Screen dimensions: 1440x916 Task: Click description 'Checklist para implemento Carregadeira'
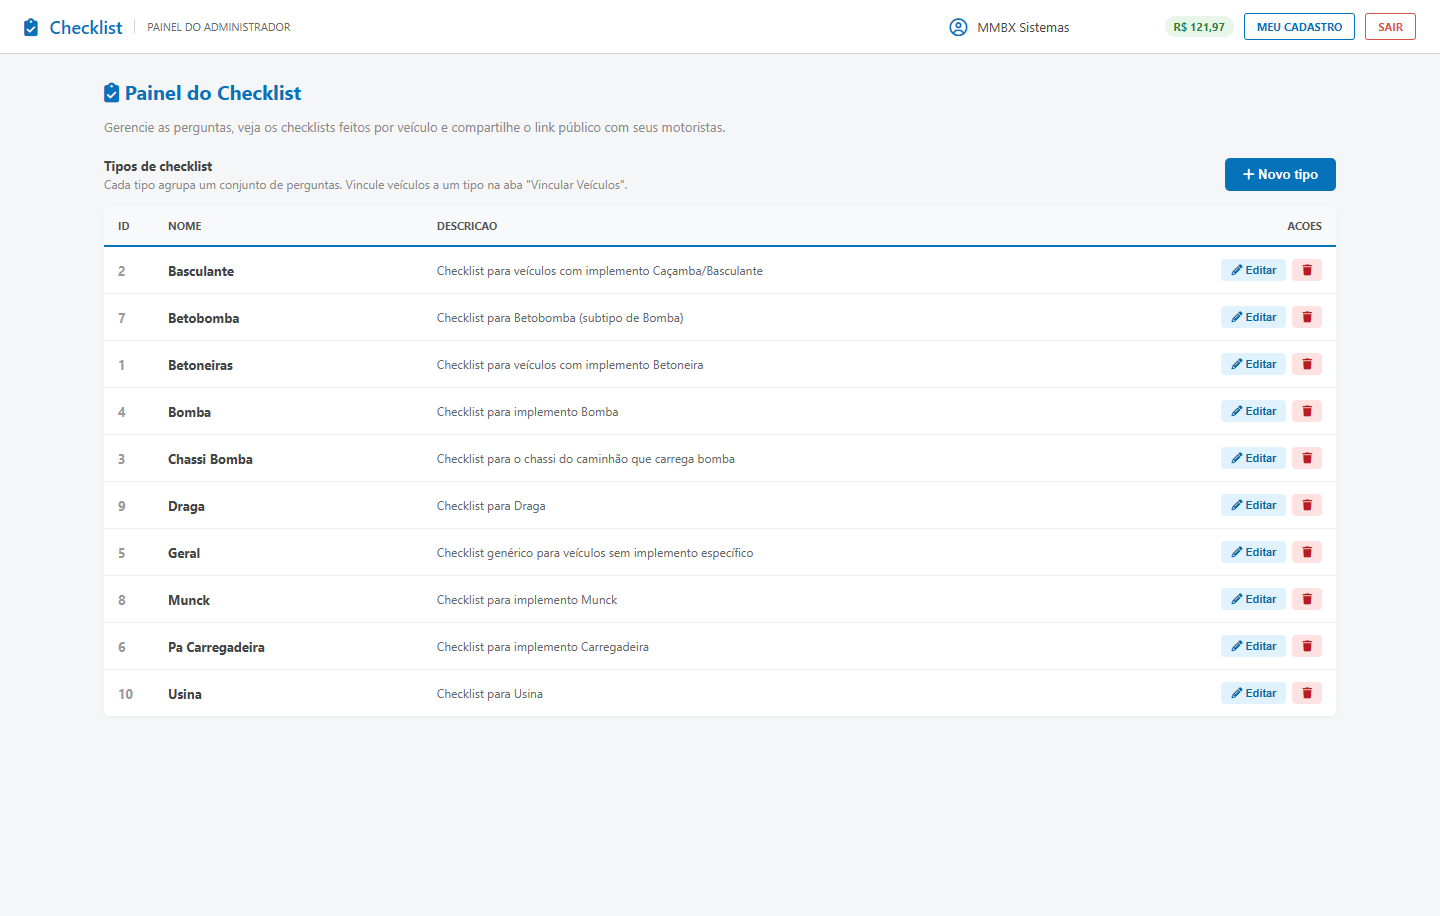coord(543,647)
